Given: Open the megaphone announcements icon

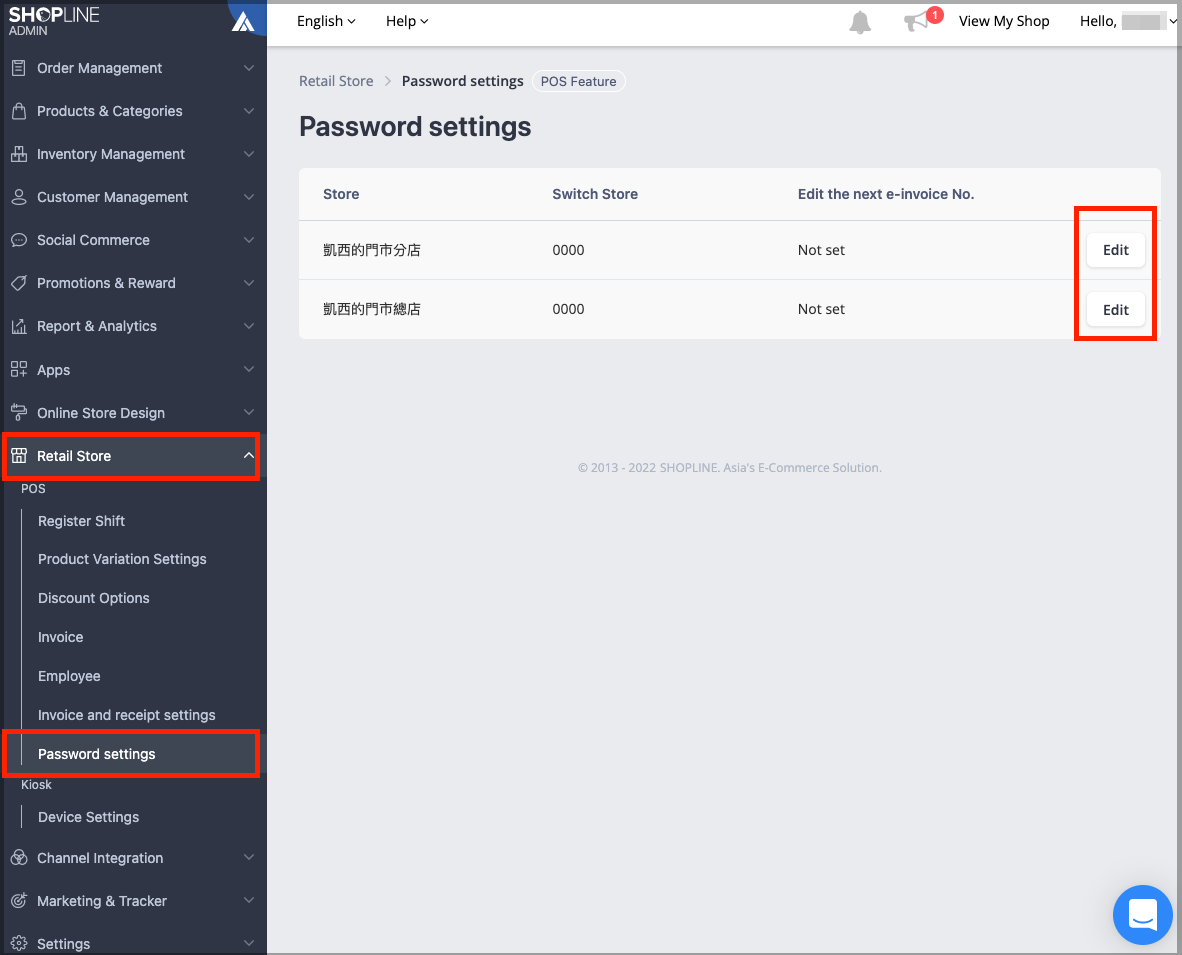Looking at the screenshot, I should pyautogui.click(x=914, y=22).
